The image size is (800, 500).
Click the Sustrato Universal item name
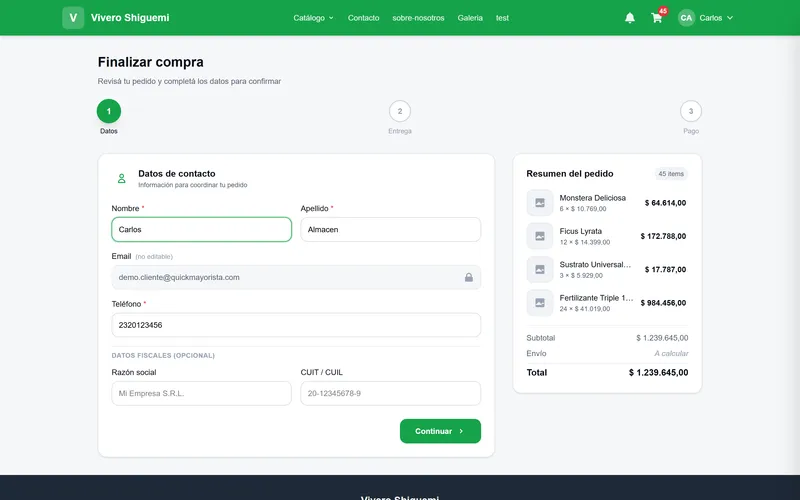tap(595, 264)
